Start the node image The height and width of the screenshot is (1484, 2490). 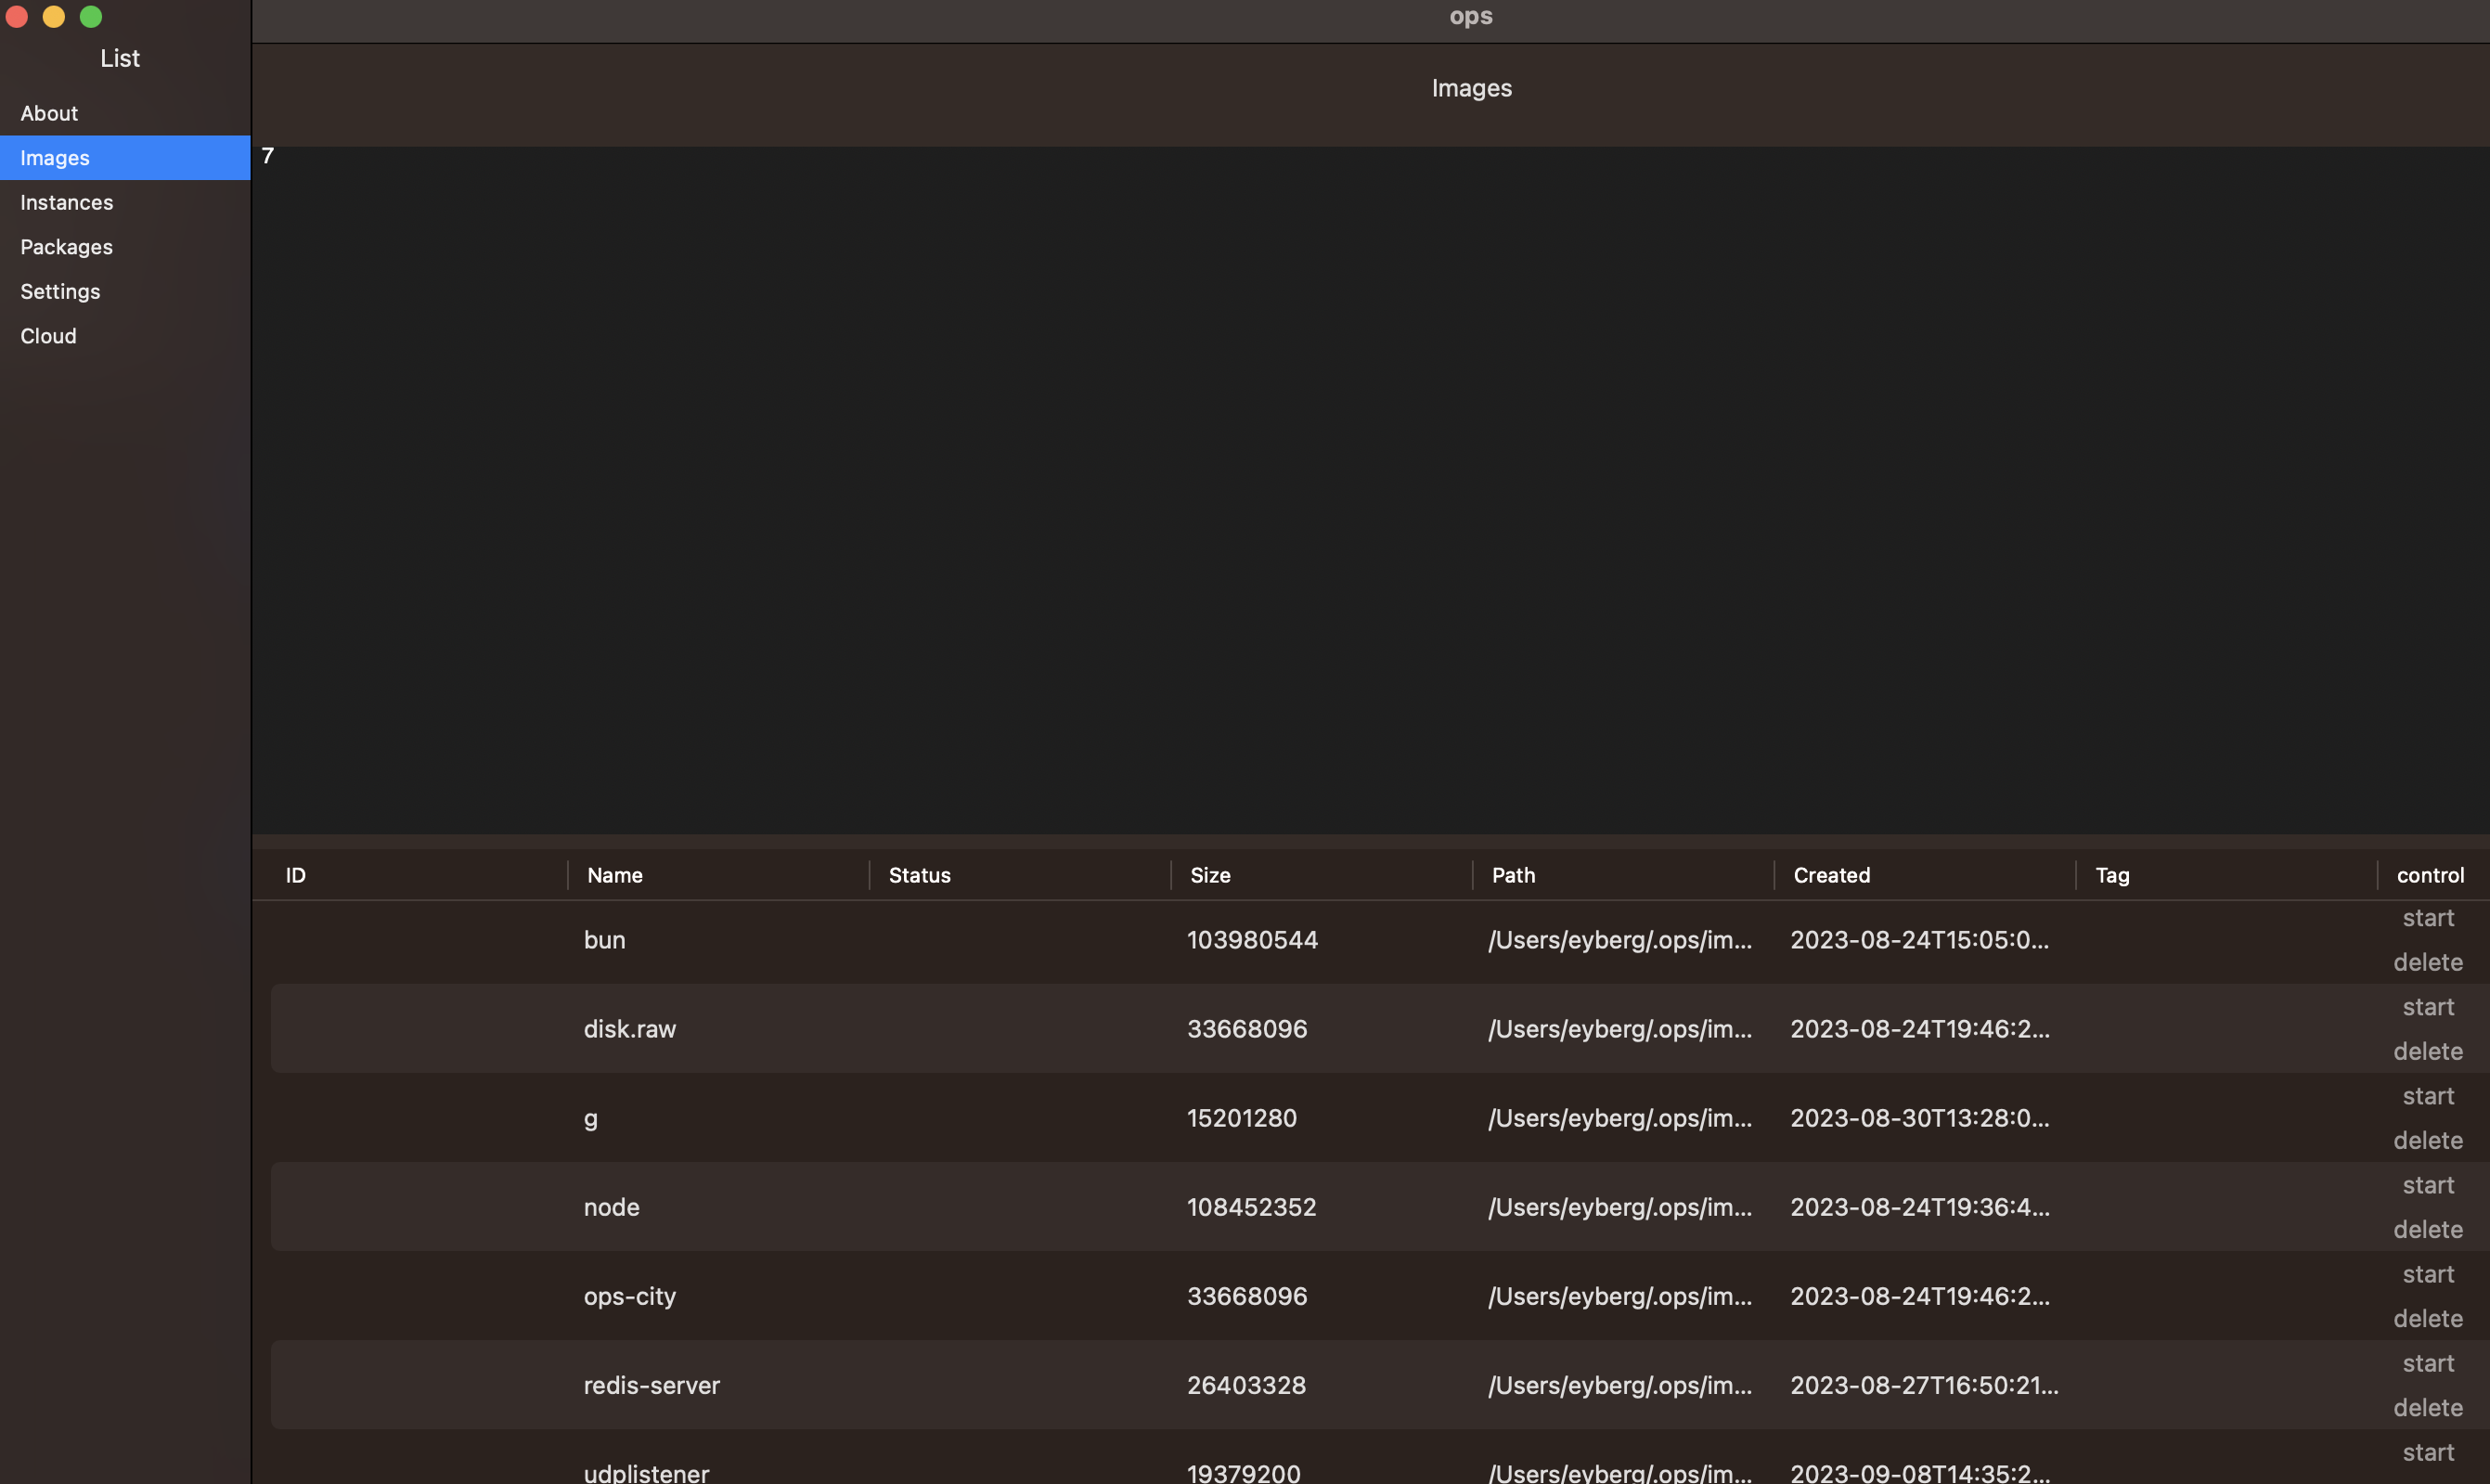point(2428,1185)
